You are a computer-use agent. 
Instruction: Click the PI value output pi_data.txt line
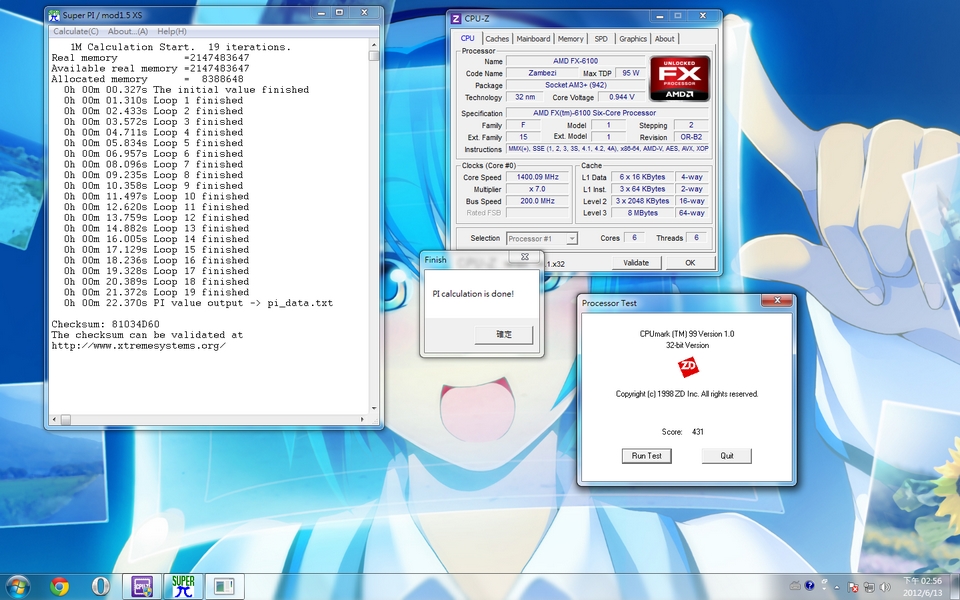coord(198,303)
